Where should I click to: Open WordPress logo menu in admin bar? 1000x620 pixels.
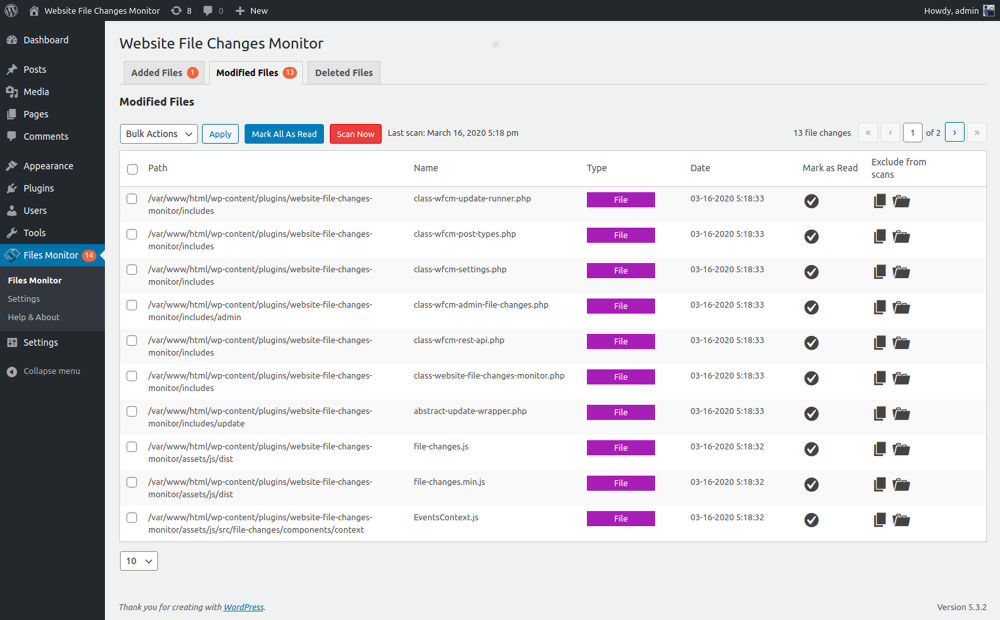[x=11, y=10]
